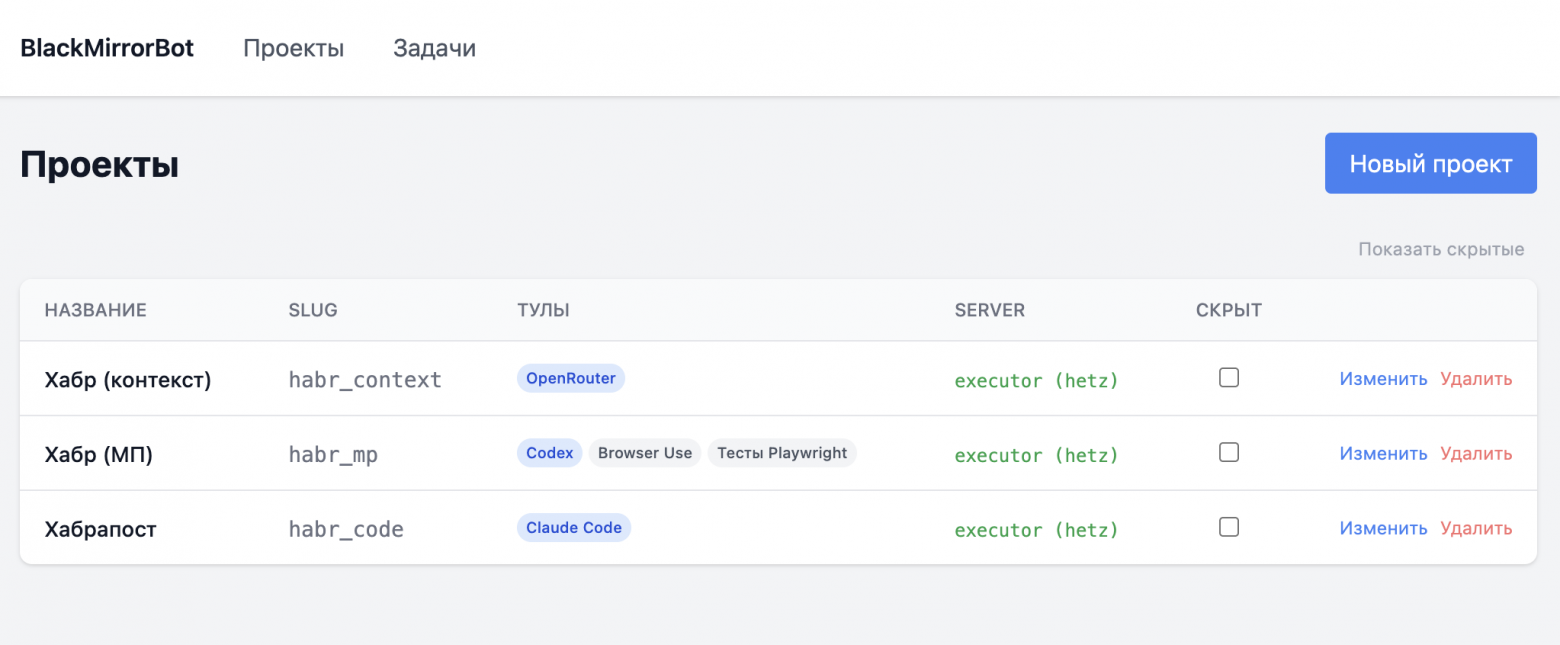Click the OpenRouter tool badge
This screenshot has width=1560, height=645.
coord(570,378)
